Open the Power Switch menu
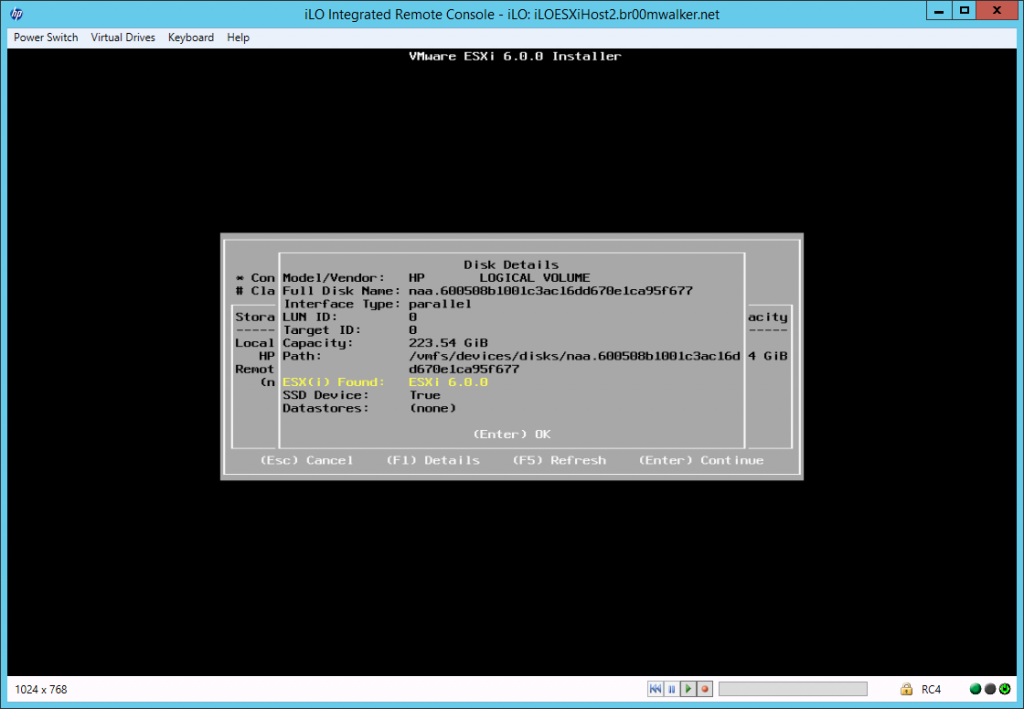The image size is (1024, 709). [x=46, y=37]
